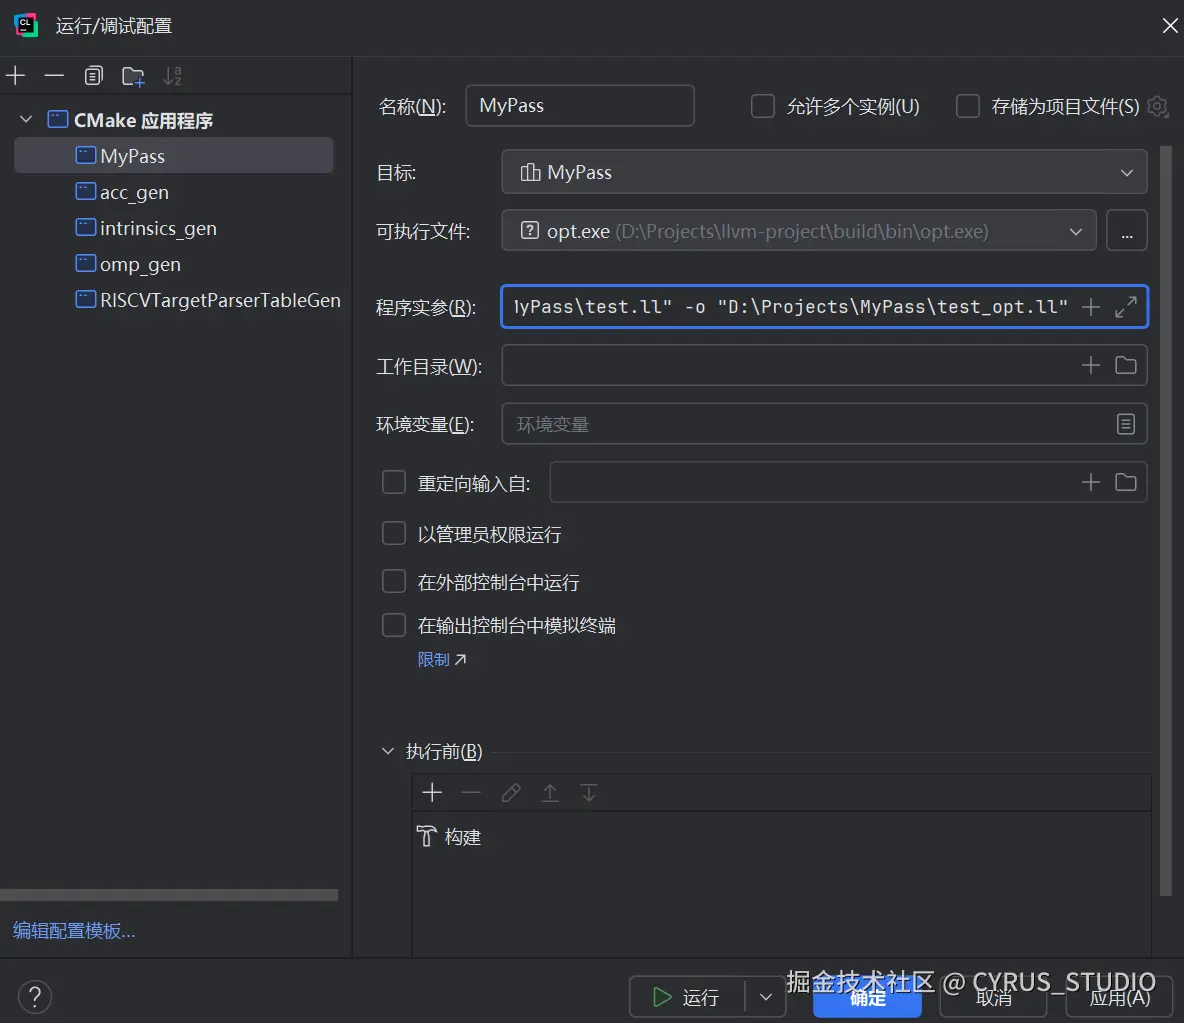Viewport: 1184px width, 1023px height.
Task: Remove the selected run configuration
Action: [54, 75]
